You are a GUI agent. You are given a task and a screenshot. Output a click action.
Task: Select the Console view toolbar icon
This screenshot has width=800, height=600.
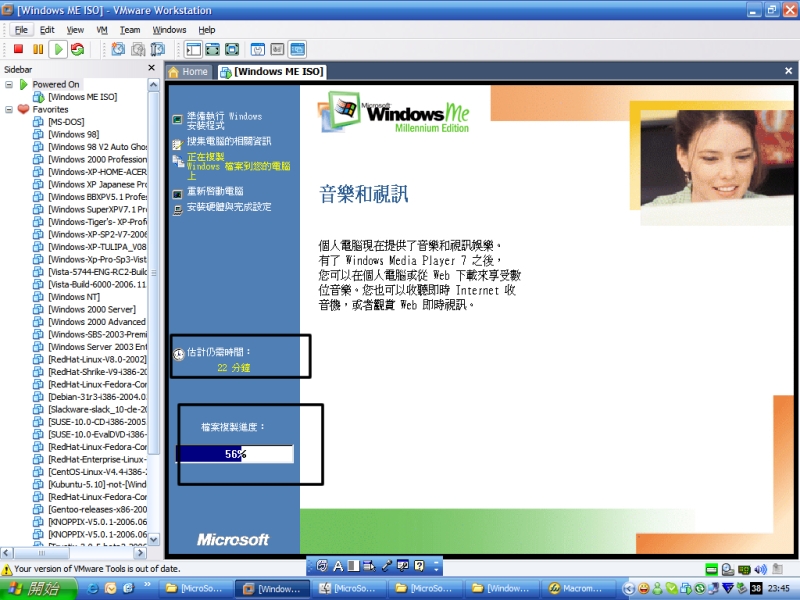point(297,49)
